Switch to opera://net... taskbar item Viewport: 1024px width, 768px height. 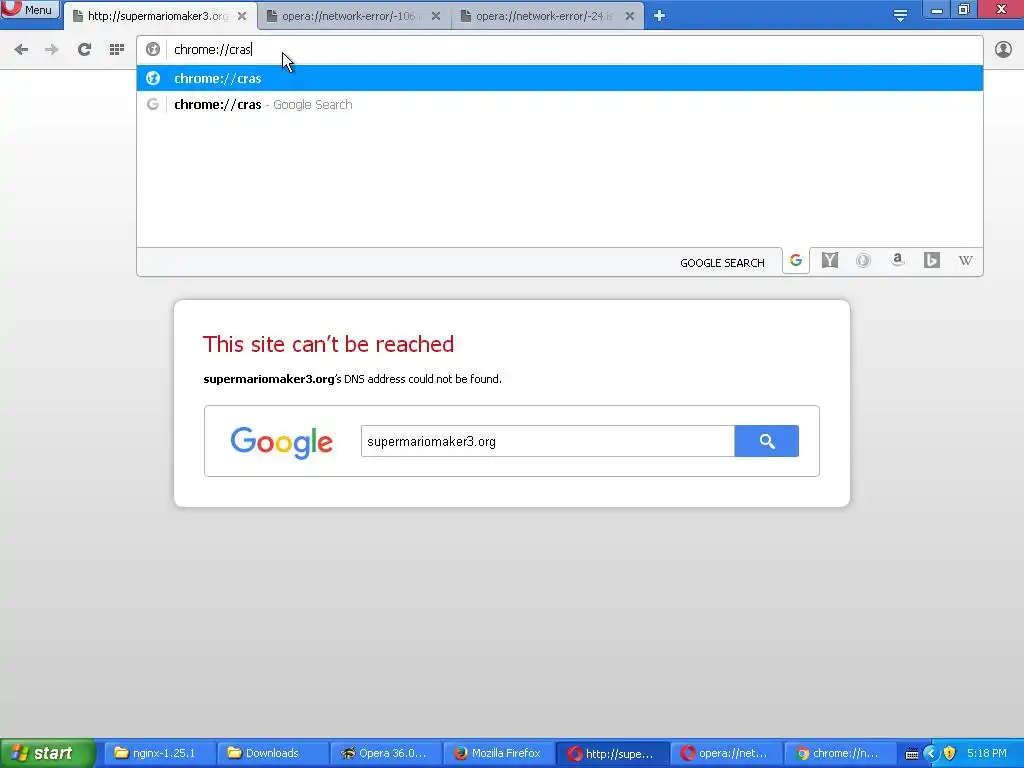tap(726, 753)
